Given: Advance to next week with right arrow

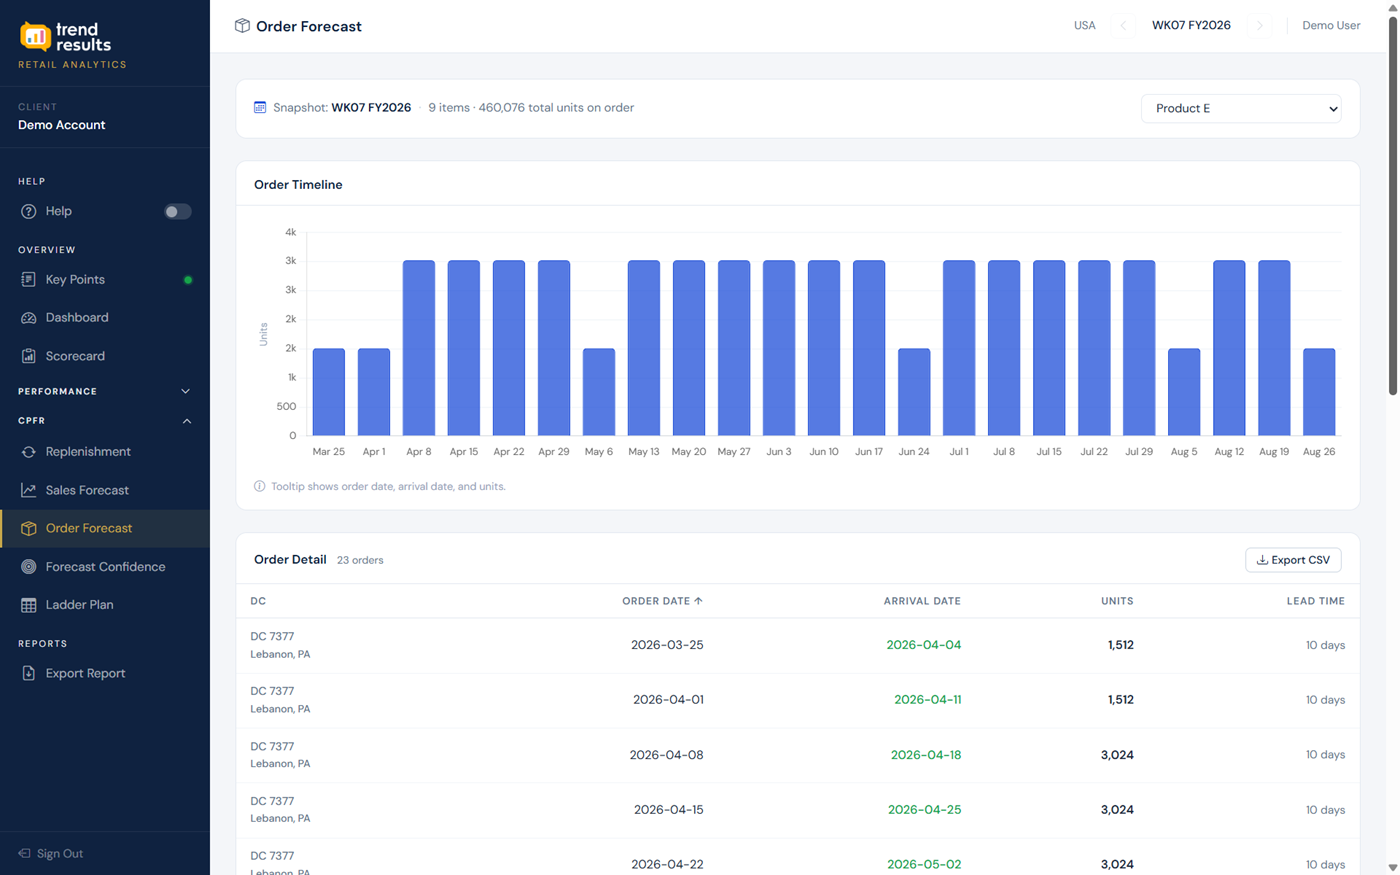Looking at the screenshot, I should point(1260,26).
